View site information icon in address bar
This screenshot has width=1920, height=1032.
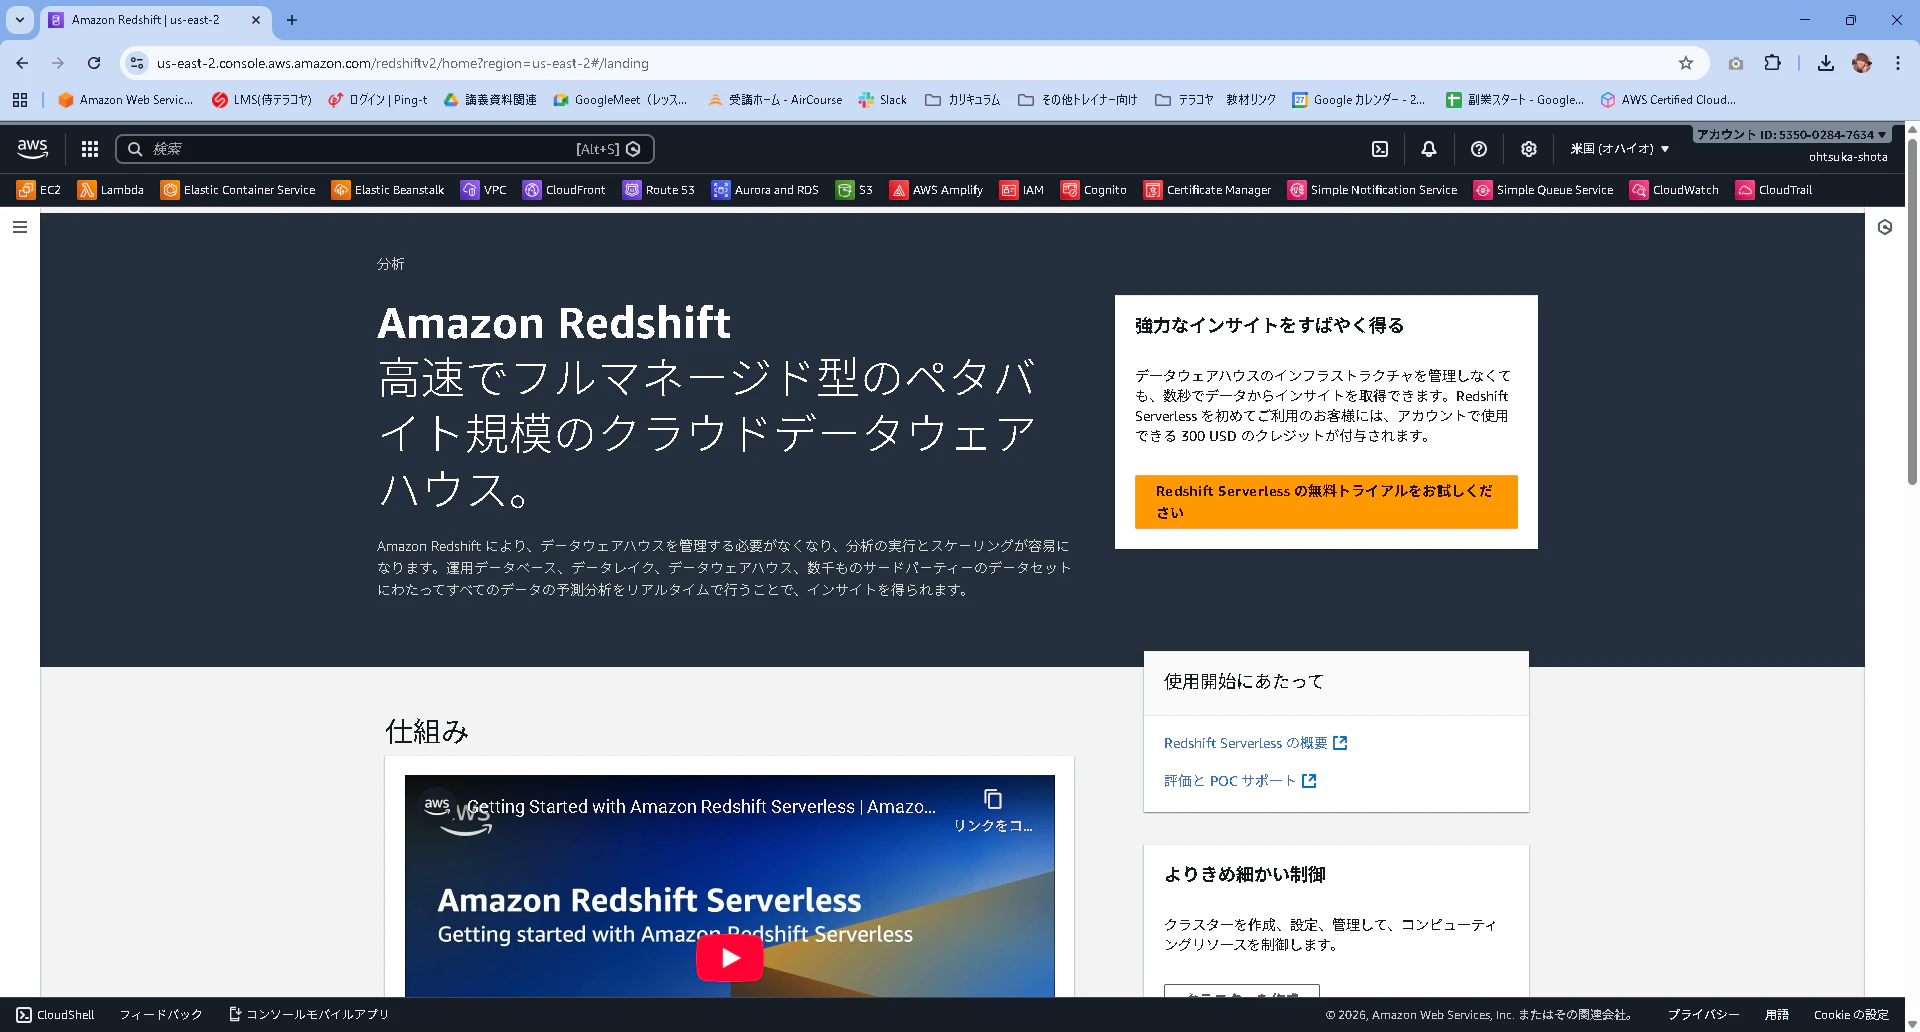click(x=137, y=63)
